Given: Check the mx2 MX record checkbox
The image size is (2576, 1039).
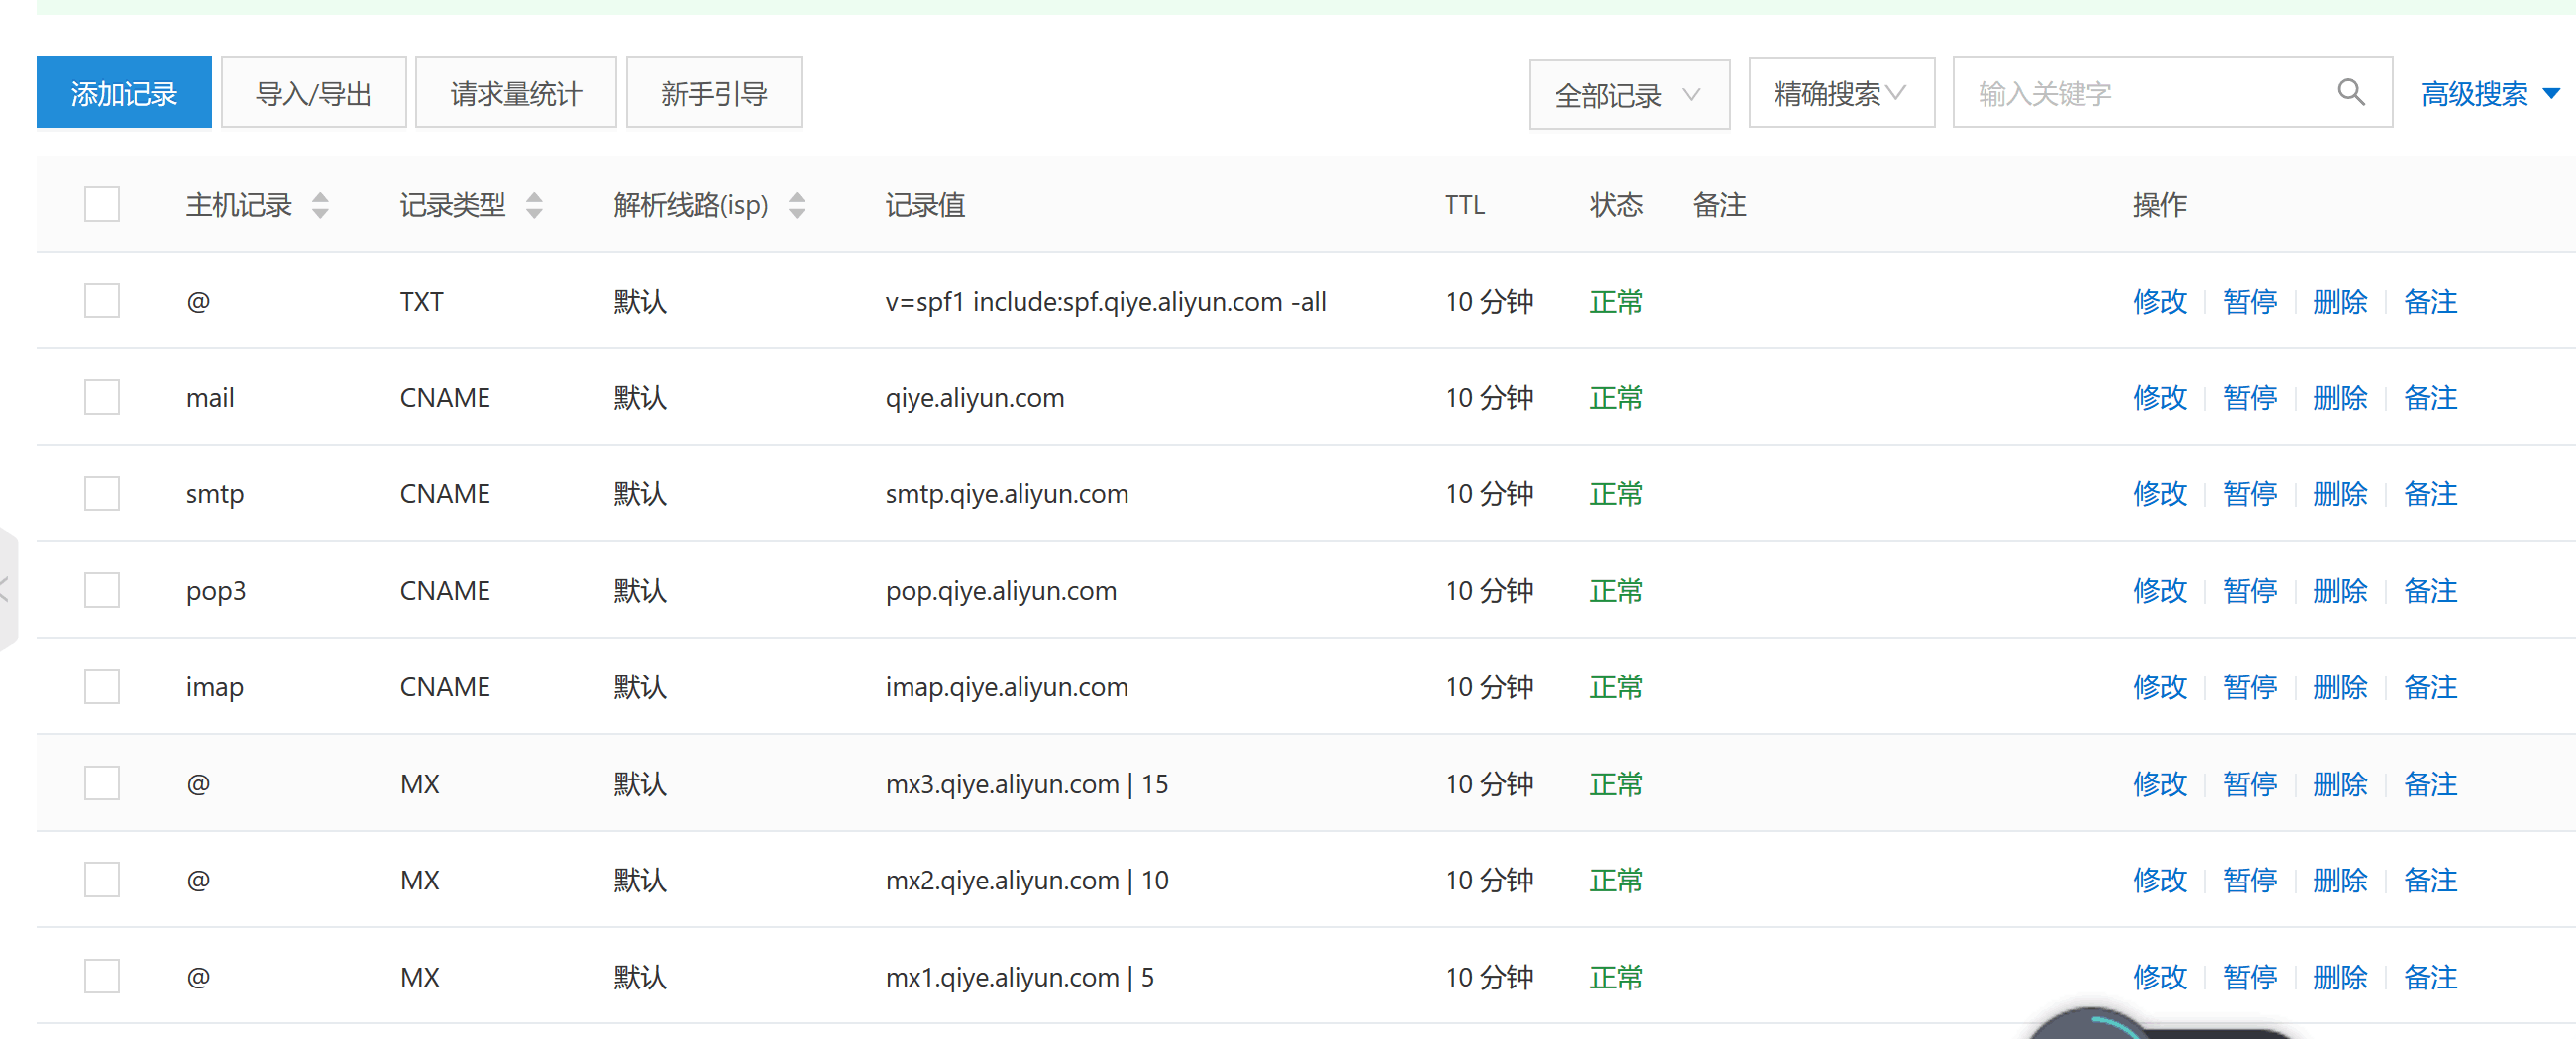Looking at the screenshot, I should point(102,879).
